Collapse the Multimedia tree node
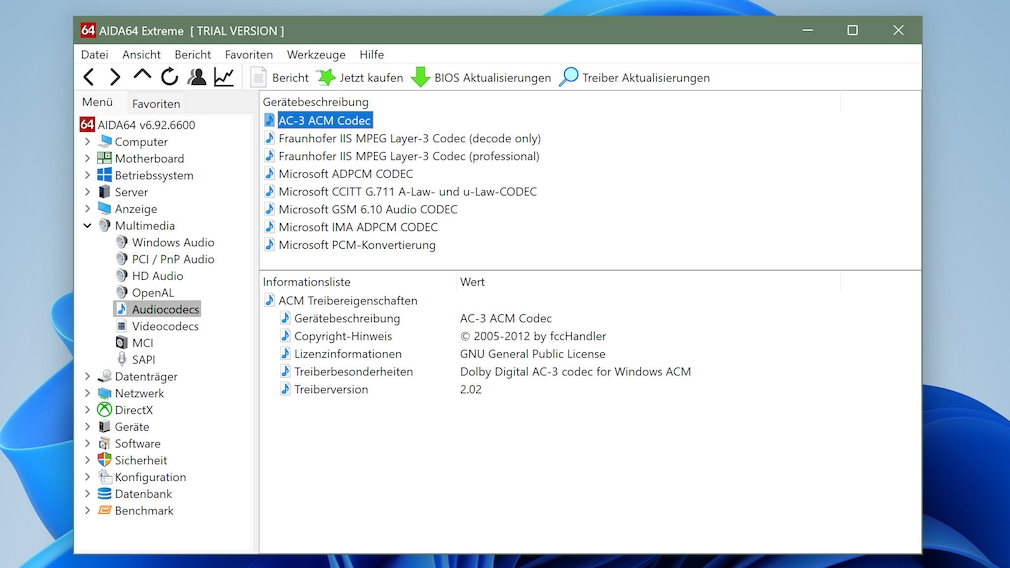Viewport: 1010px width, 568px height. [88, 226]
